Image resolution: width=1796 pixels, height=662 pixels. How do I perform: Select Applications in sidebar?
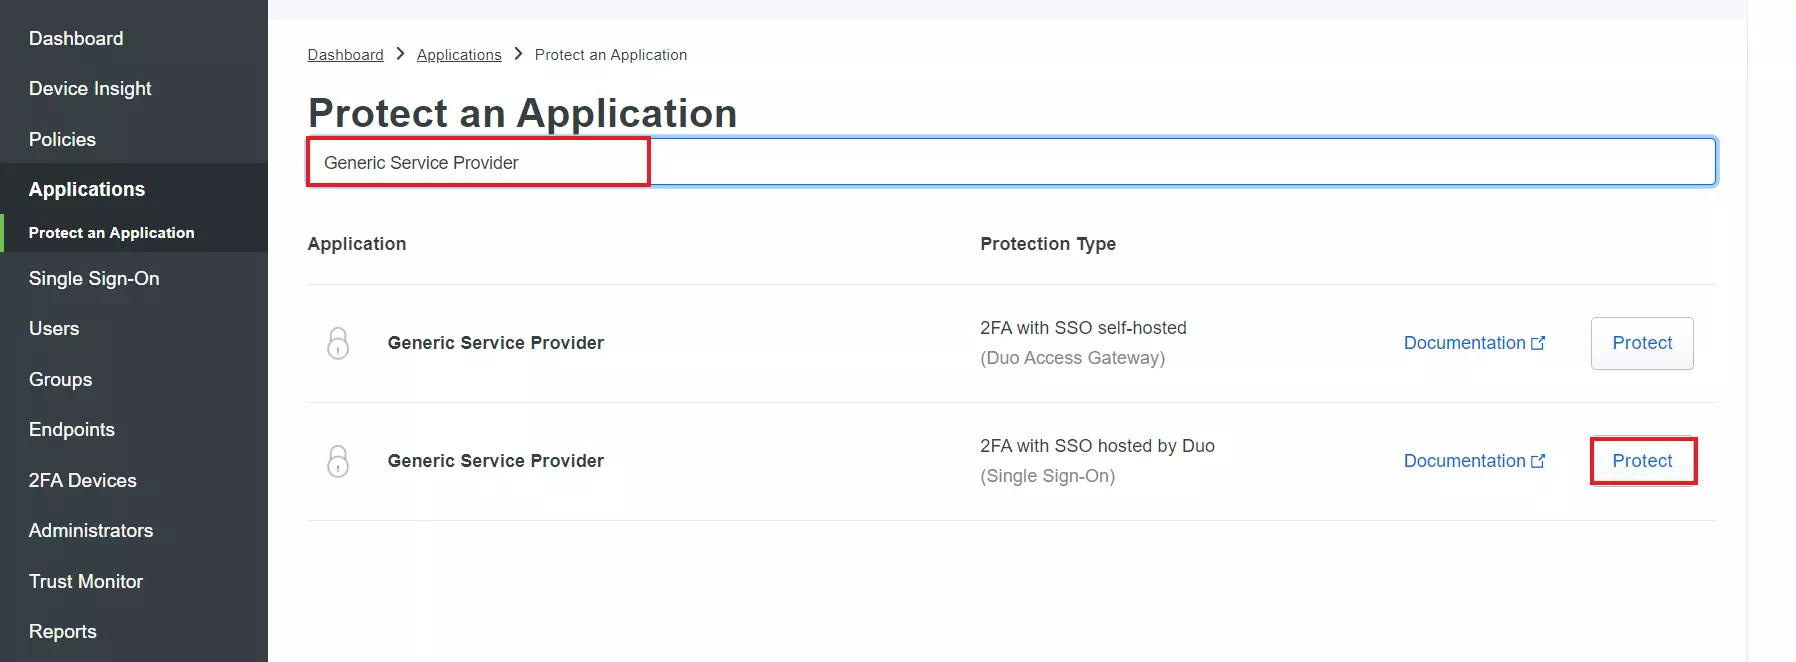click(x=87, y=189)
